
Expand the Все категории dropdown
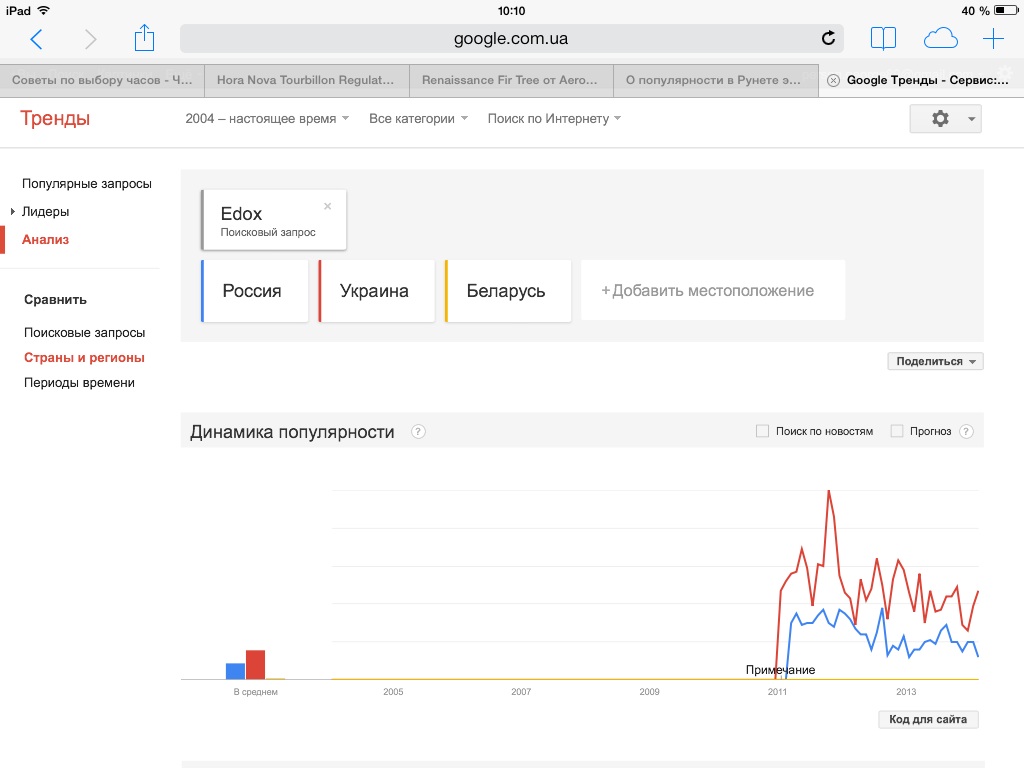(418, 119)
